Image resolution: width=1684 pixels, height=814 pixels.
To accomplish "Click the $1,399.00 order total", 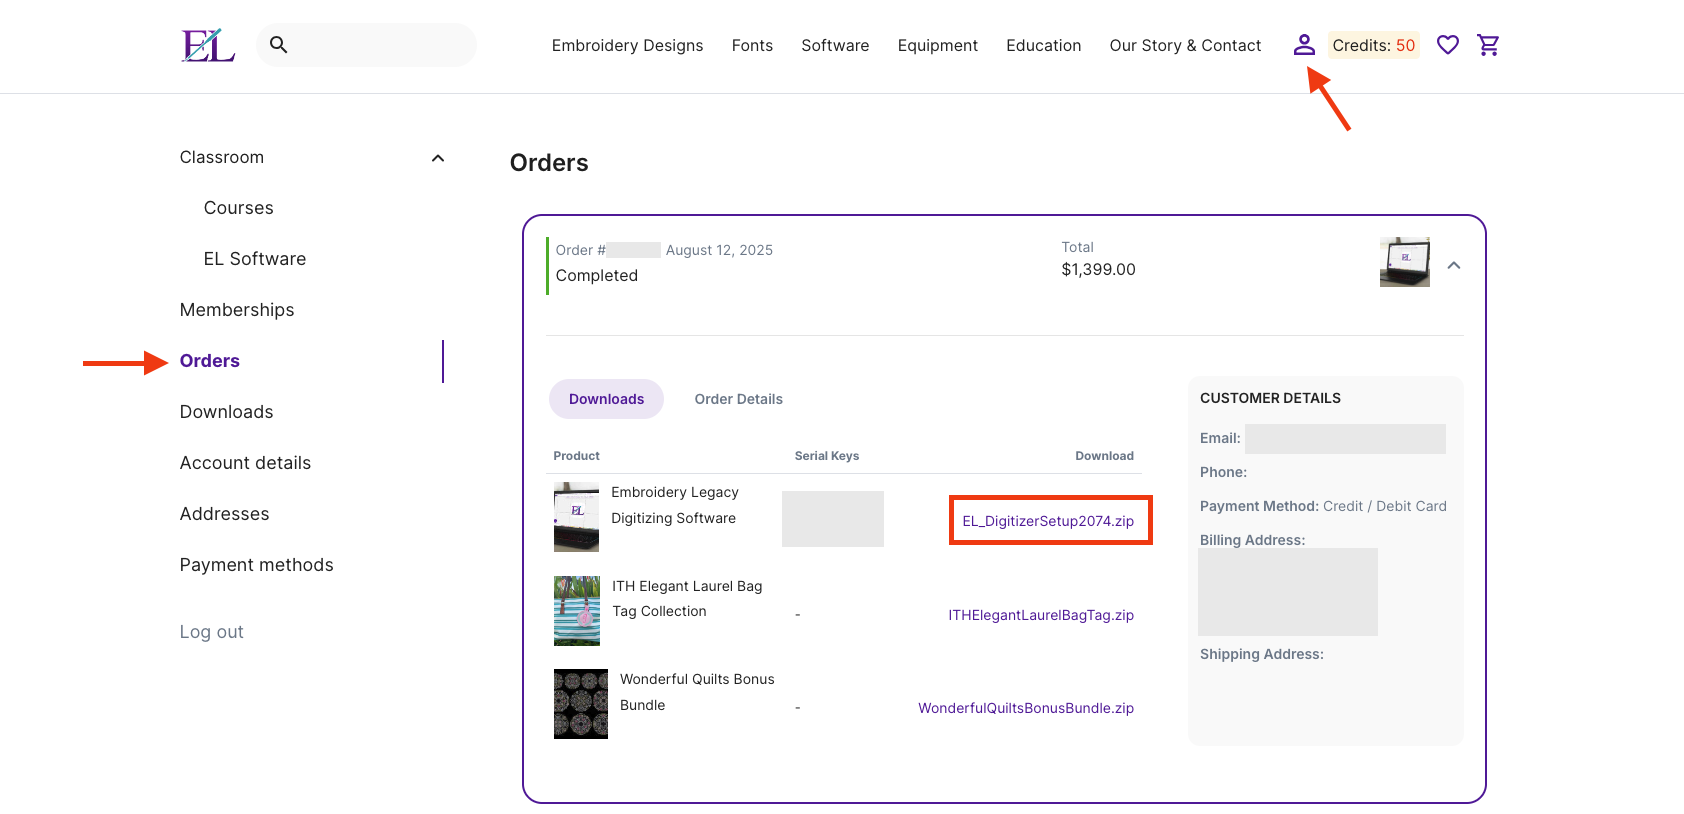I will click(1099, 270).
